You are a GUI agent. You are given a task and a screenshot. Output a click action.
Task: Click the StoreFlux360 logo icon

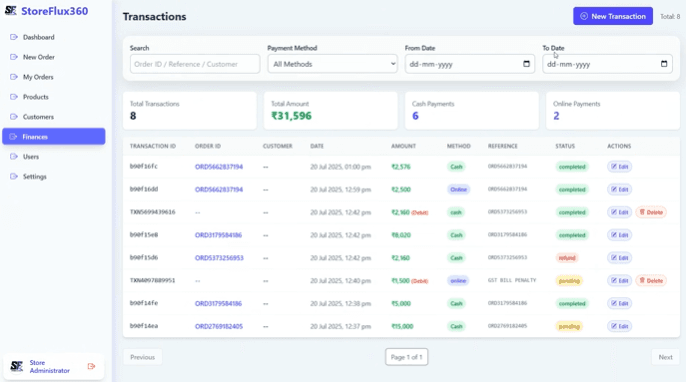[10, 11]
